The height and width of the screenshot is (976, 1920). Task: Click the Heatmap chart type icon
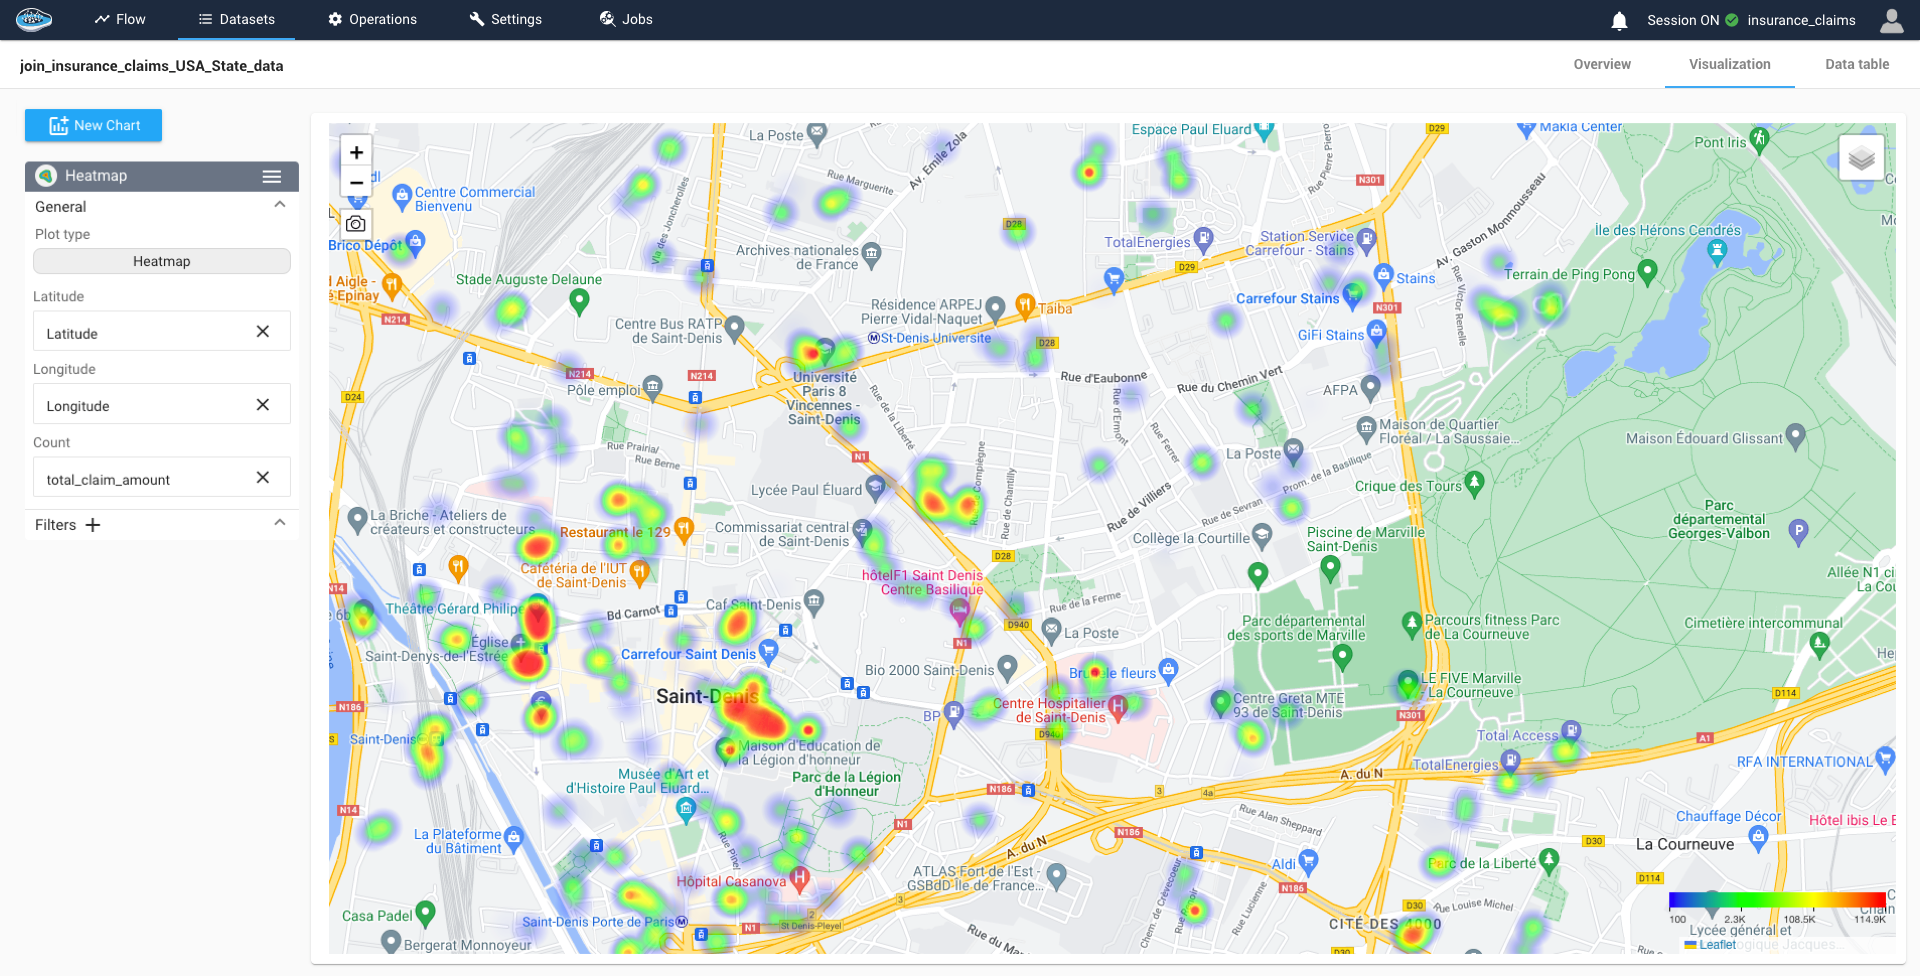[46, 176]
